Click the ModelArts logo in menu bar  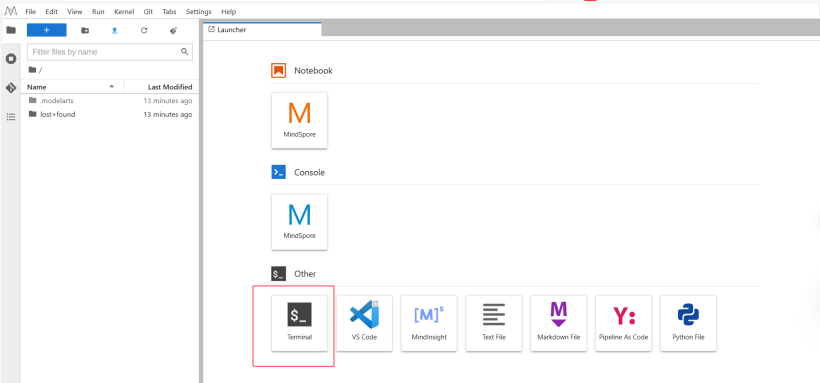[x=10, y=11]
